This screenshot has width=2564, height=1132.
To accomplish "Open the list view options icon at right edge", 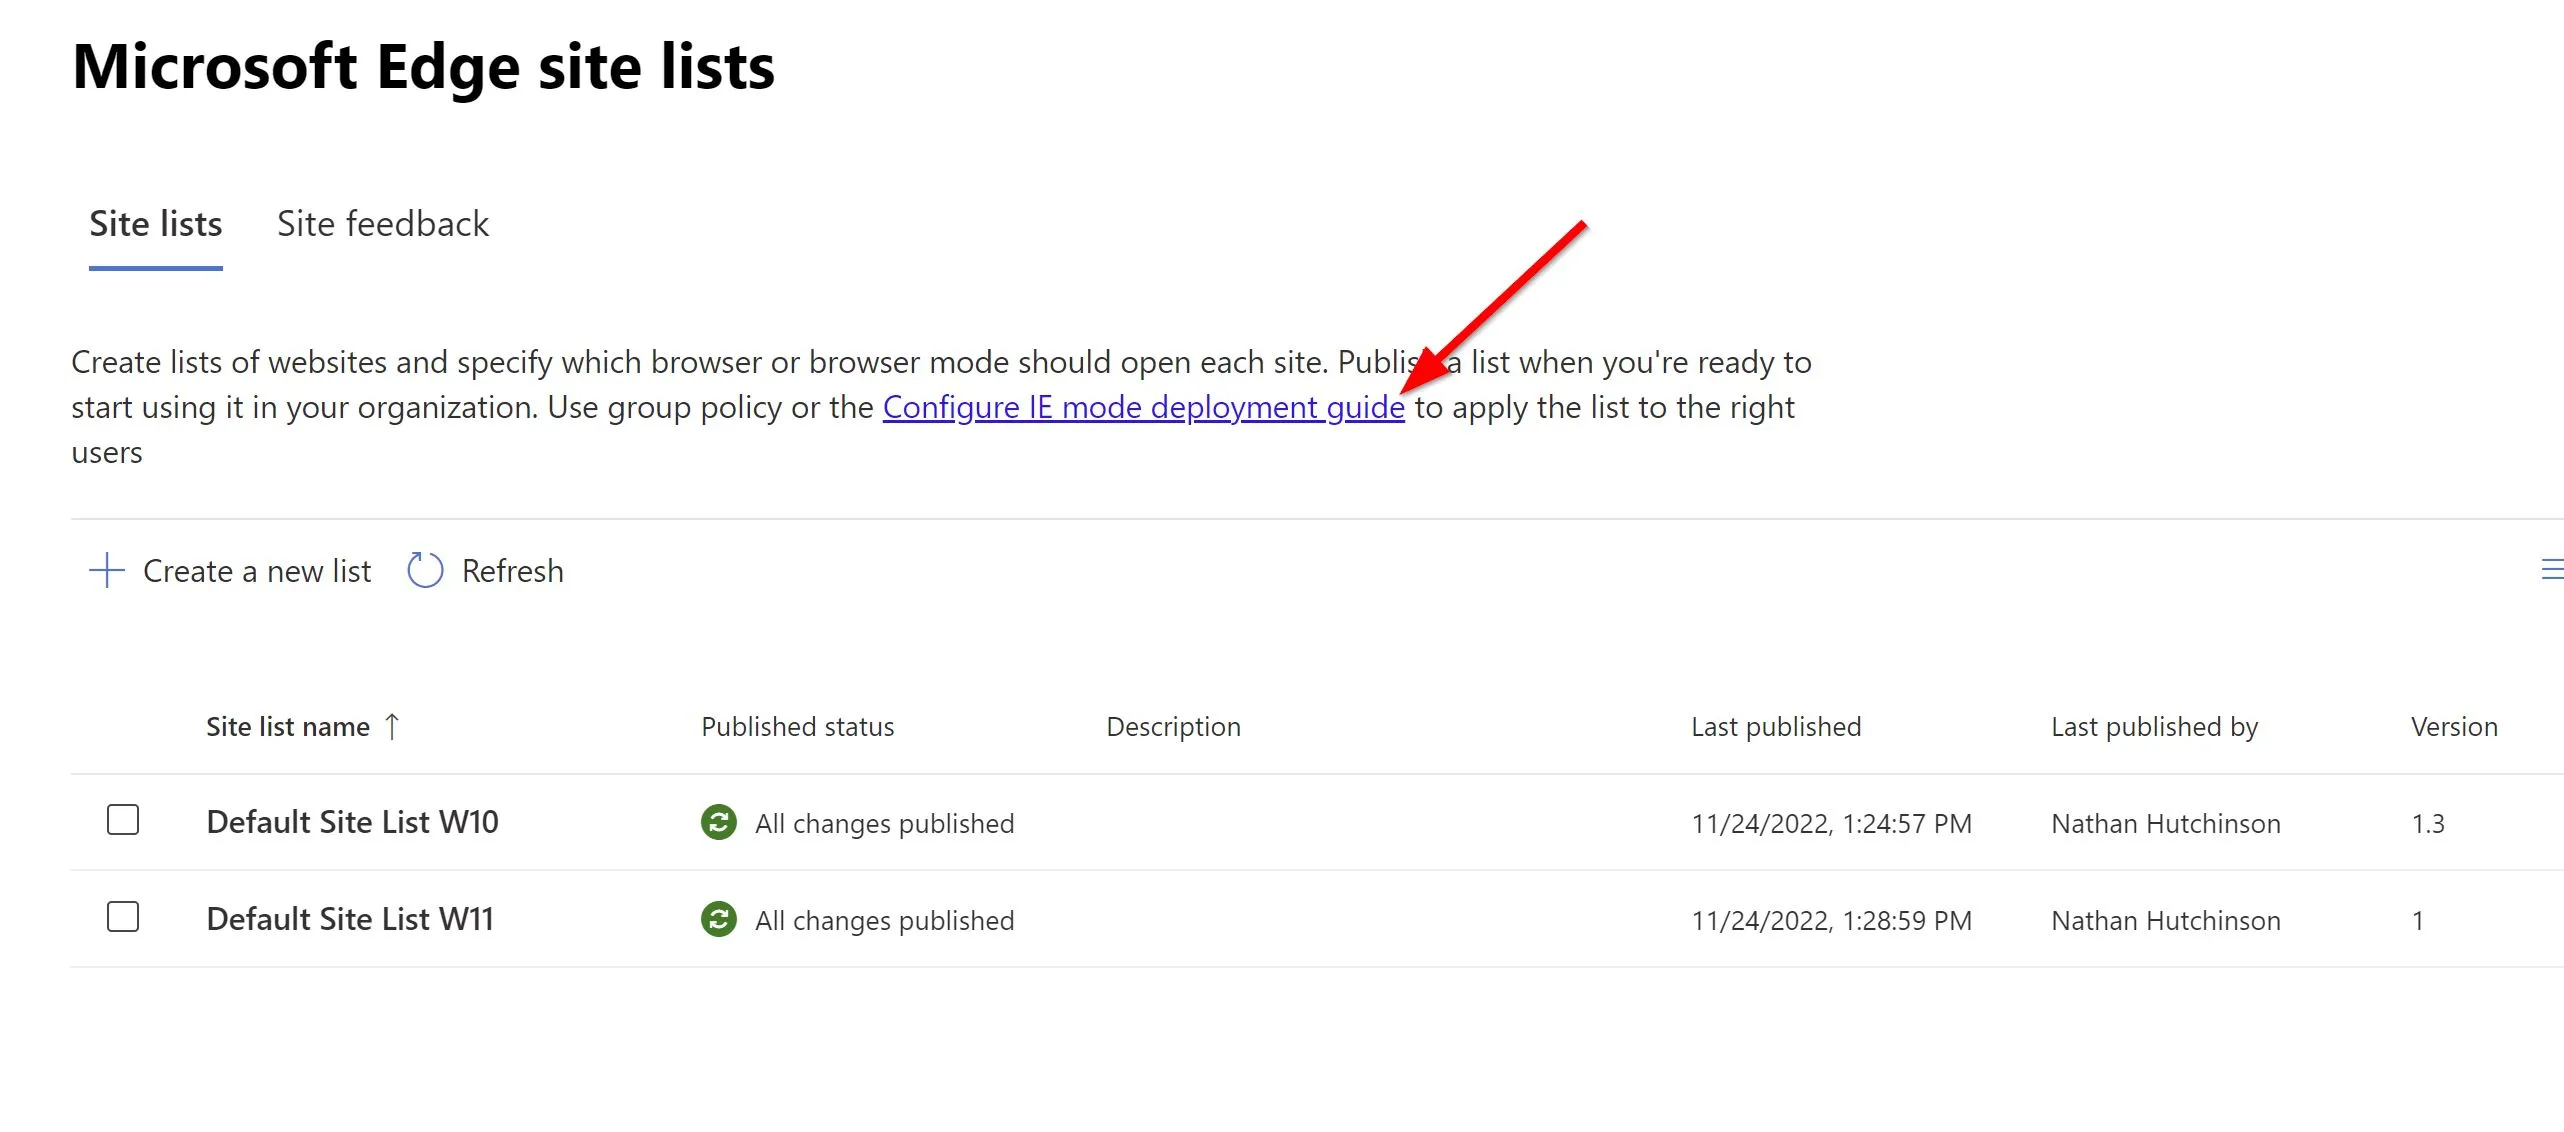I will pos(2552,570).
